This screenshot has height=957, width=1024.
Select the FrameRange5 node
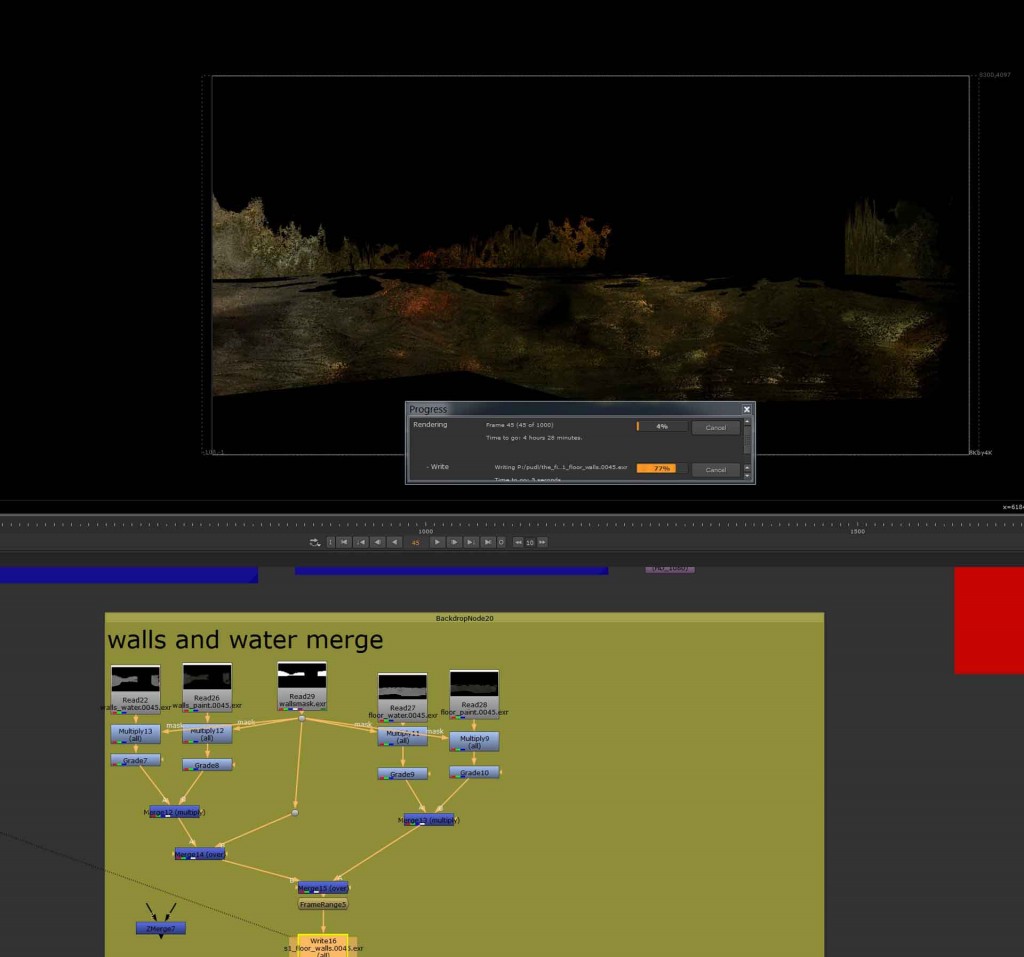(x=323, y=905)
